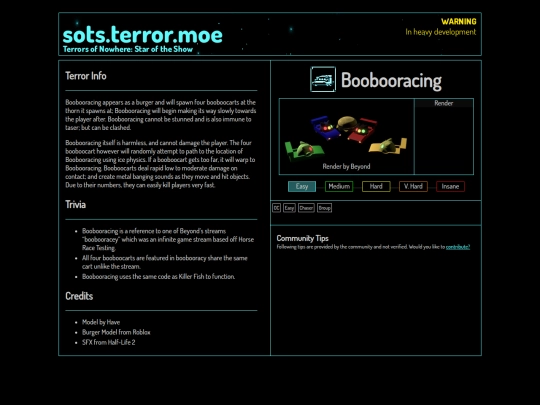Switch to the Render tab

444,103
